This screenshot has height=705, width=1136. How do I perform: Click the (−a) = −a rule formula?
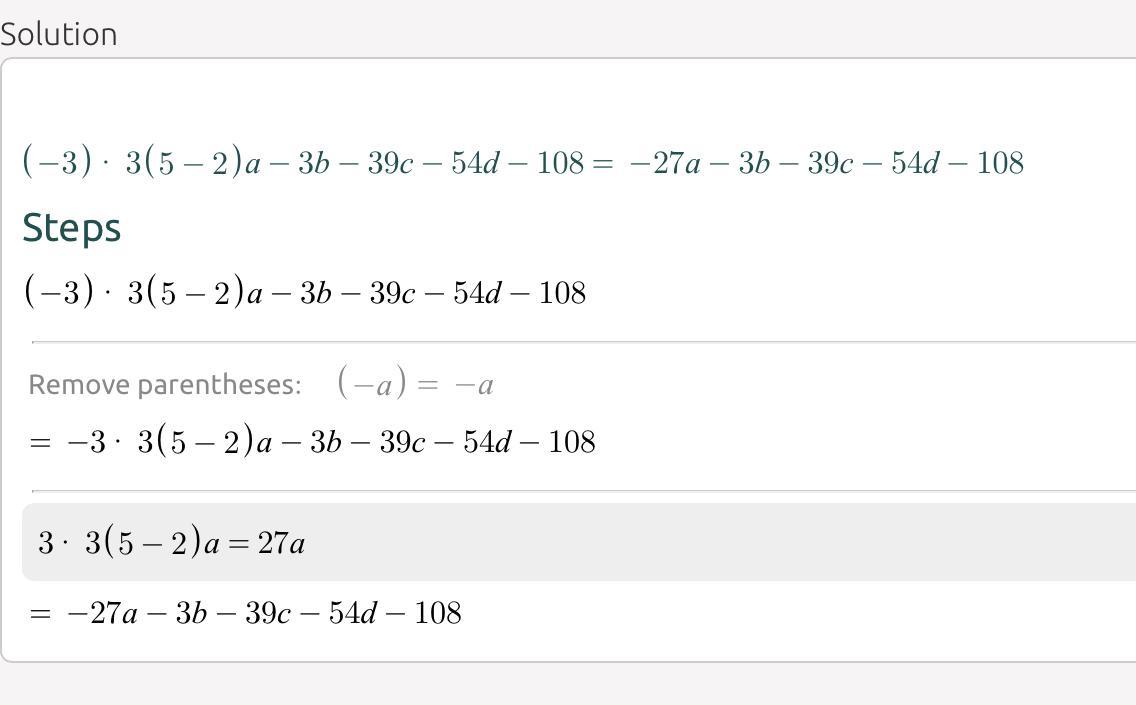tap(416, 383)
